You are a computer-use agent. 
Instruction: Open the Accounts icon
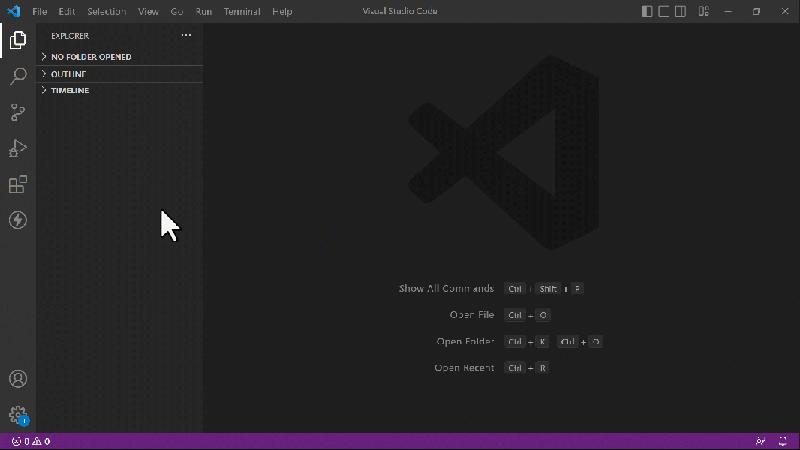click(x=18, y=379)
